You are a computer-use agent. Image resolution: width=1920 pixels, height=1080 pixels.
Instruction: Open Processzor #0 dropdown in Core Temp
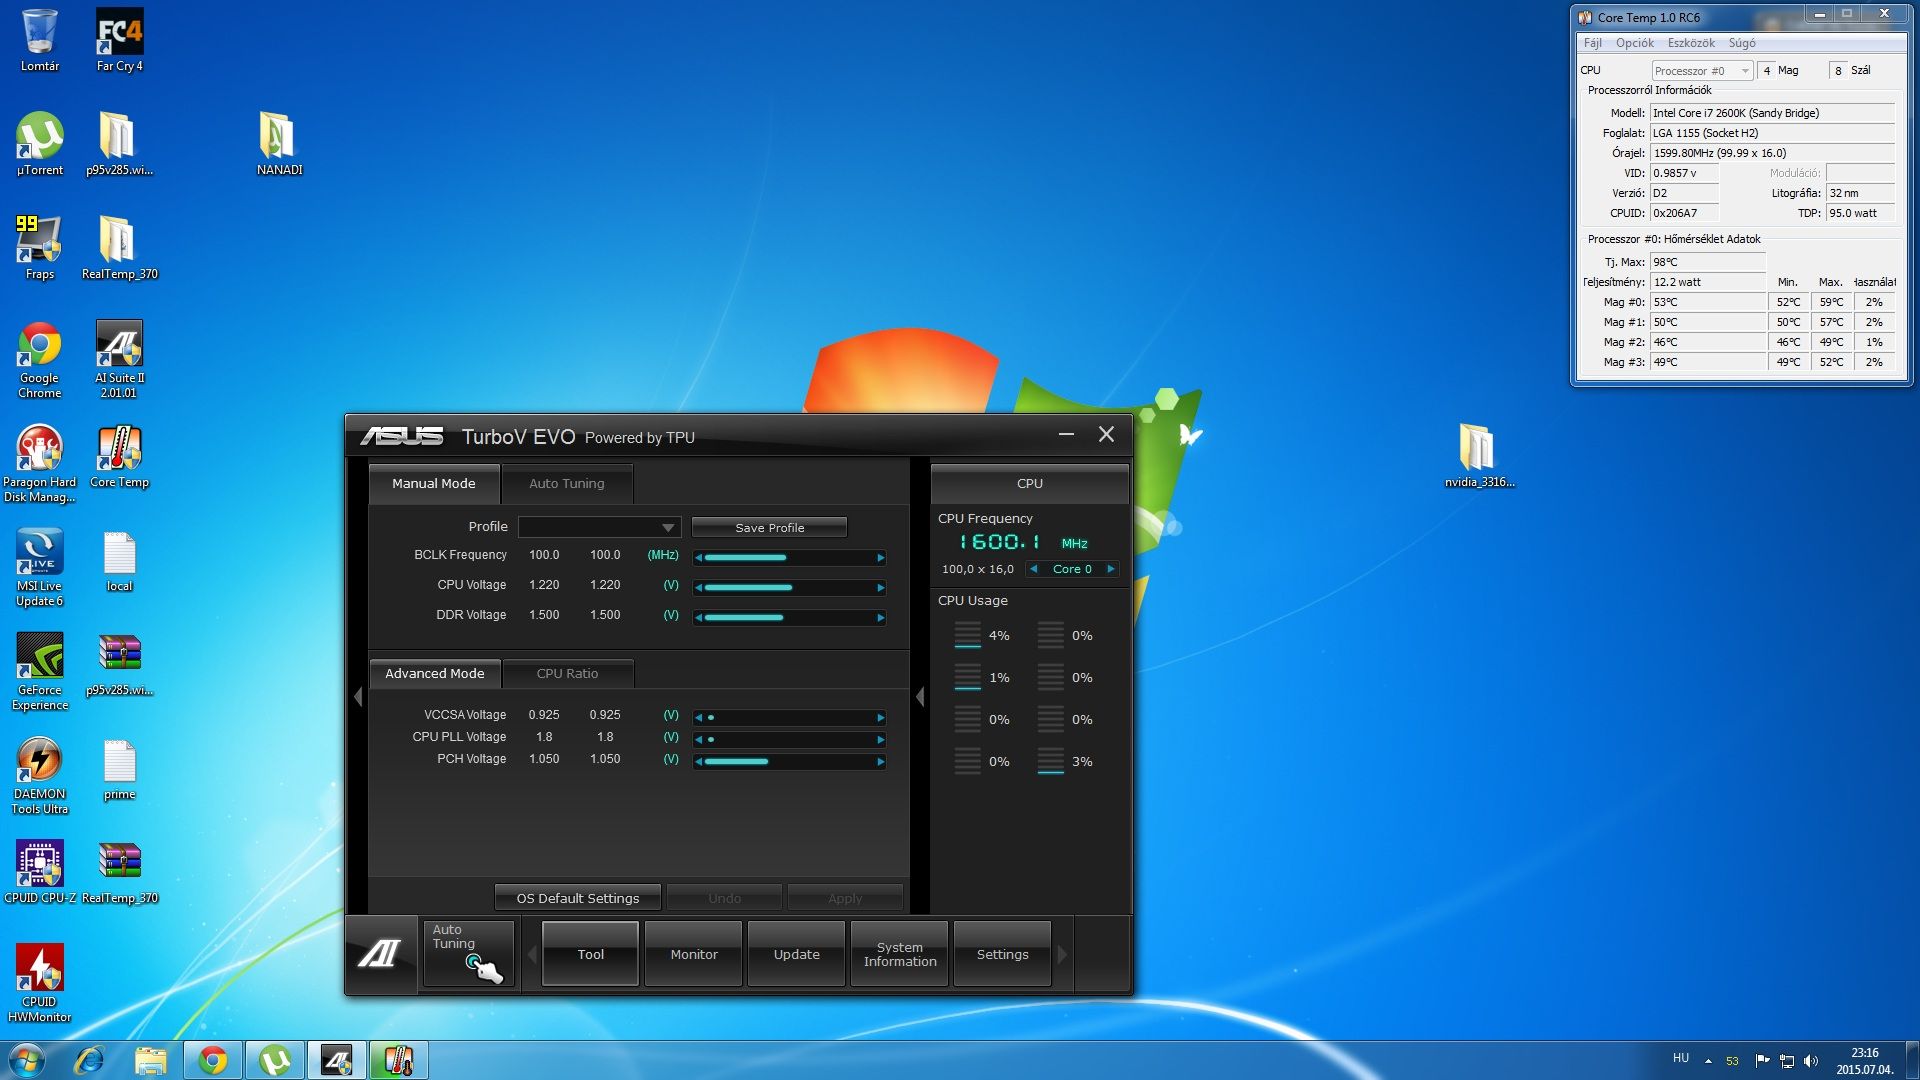1702,71
